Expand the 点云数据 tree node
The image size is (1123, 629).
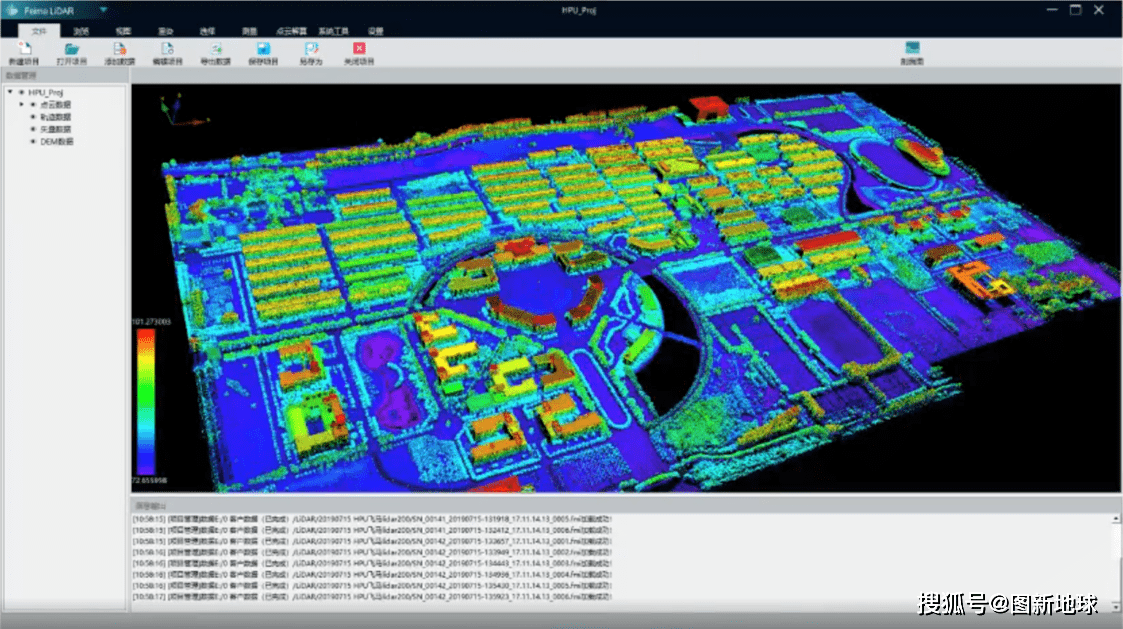(x=22, y=104)
